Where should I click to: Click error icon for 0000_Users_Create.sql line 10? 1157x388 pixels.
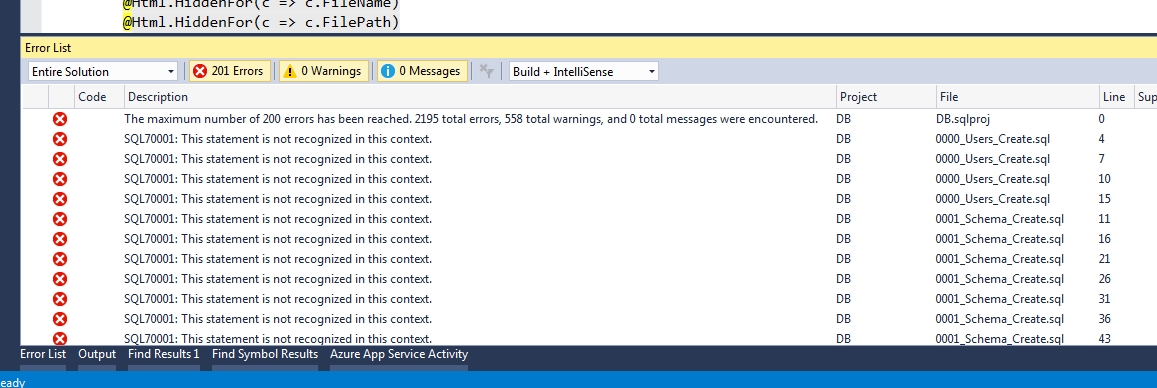coord(60,179)
